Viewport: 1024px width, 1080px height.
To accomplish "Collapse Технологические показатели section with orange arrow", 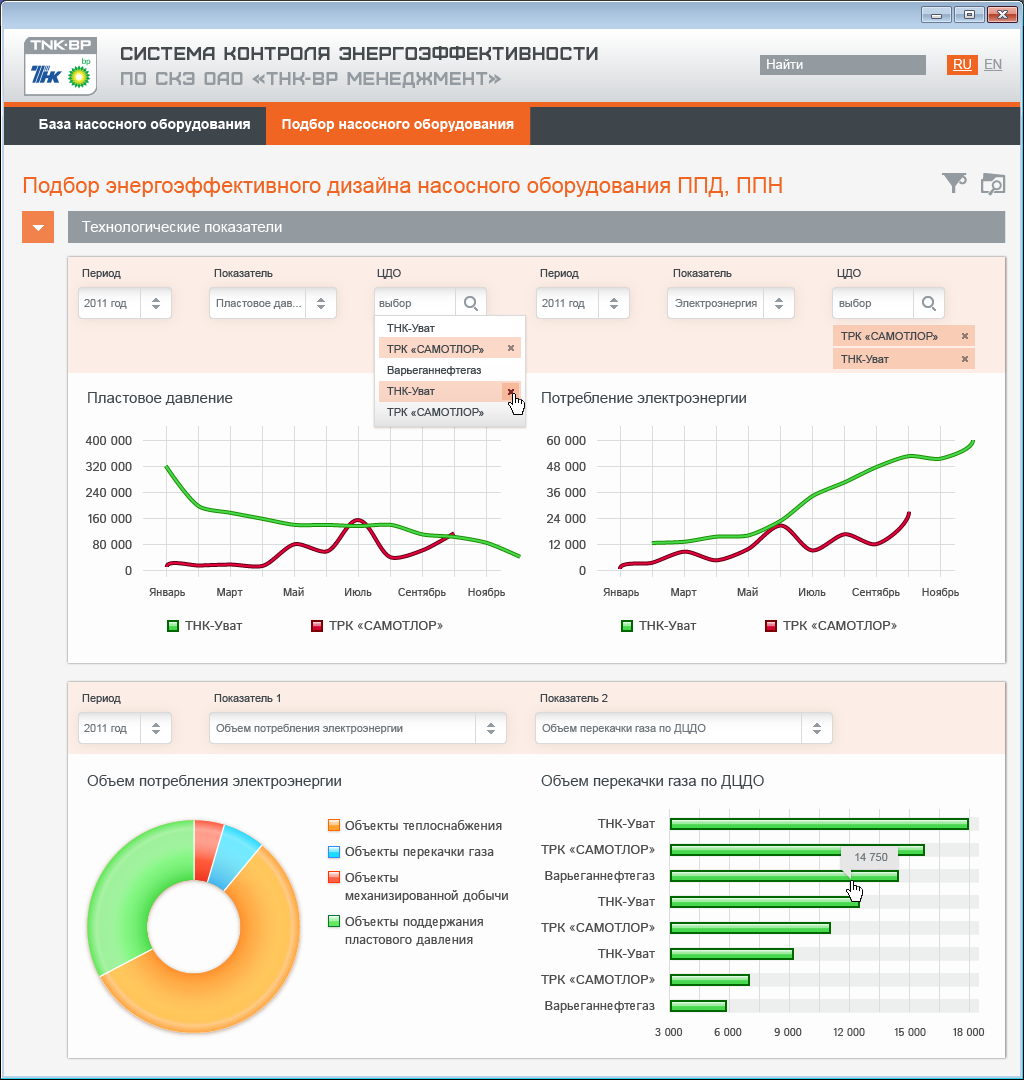I will 38,227.
